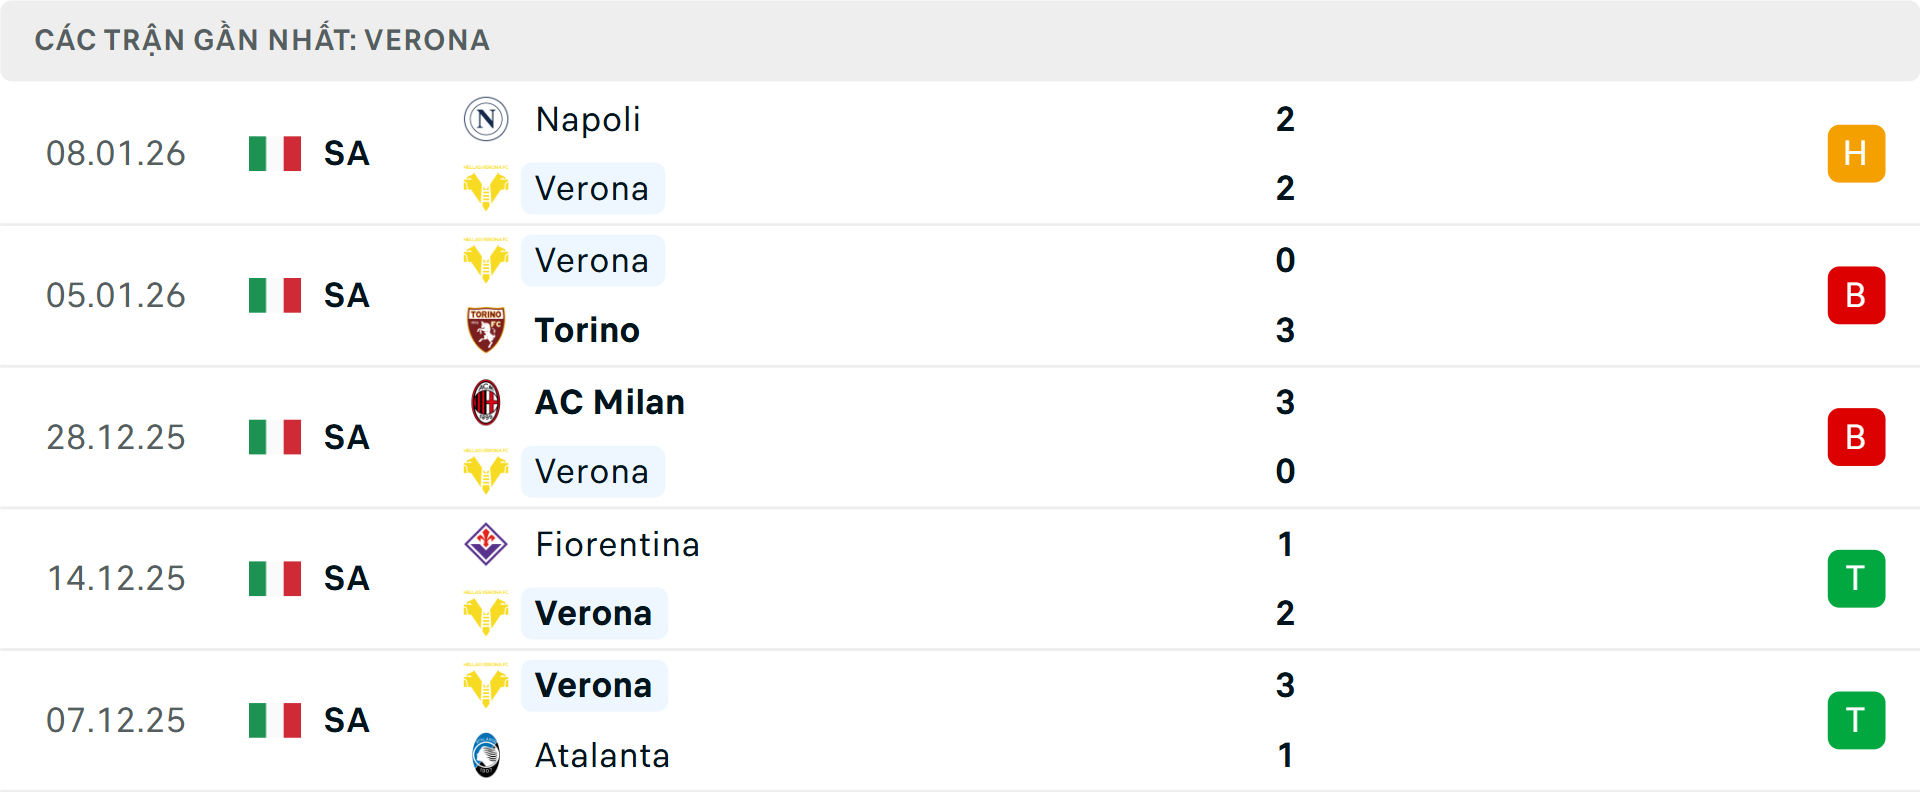Open the Atalanta team link
The width and height of the screenshot is (1920, 792).
click(x=602, y=755)
